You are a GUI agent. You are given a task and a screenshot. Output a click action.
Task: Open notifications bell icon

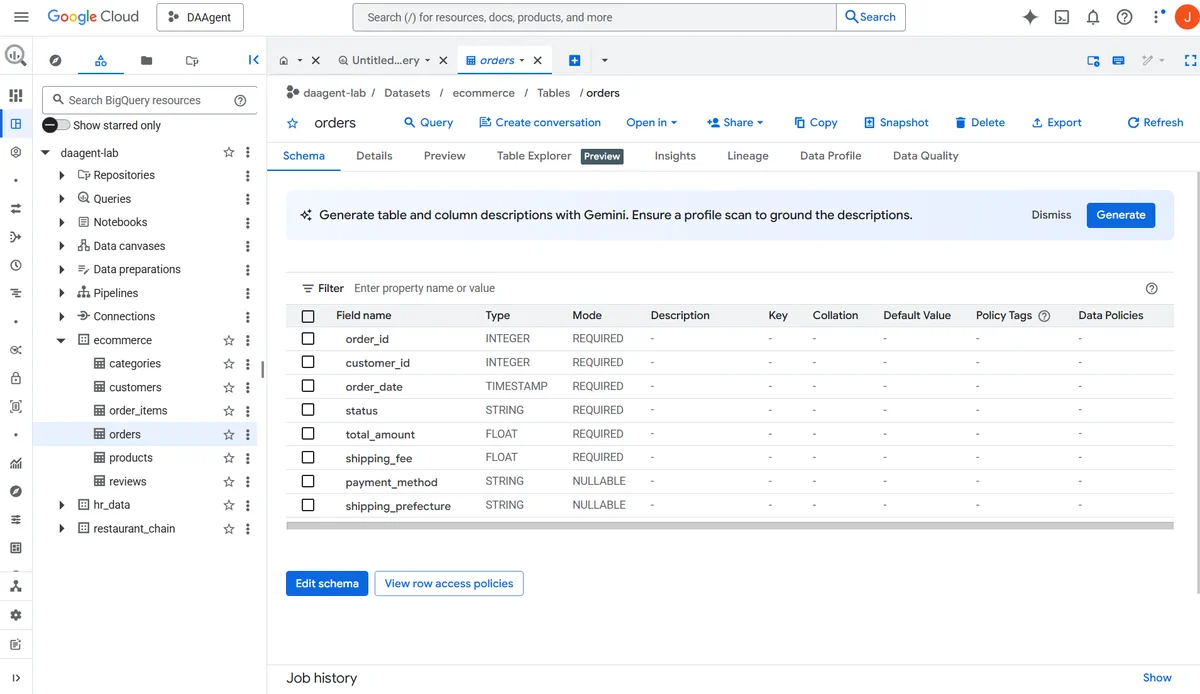coord(1093,17)
